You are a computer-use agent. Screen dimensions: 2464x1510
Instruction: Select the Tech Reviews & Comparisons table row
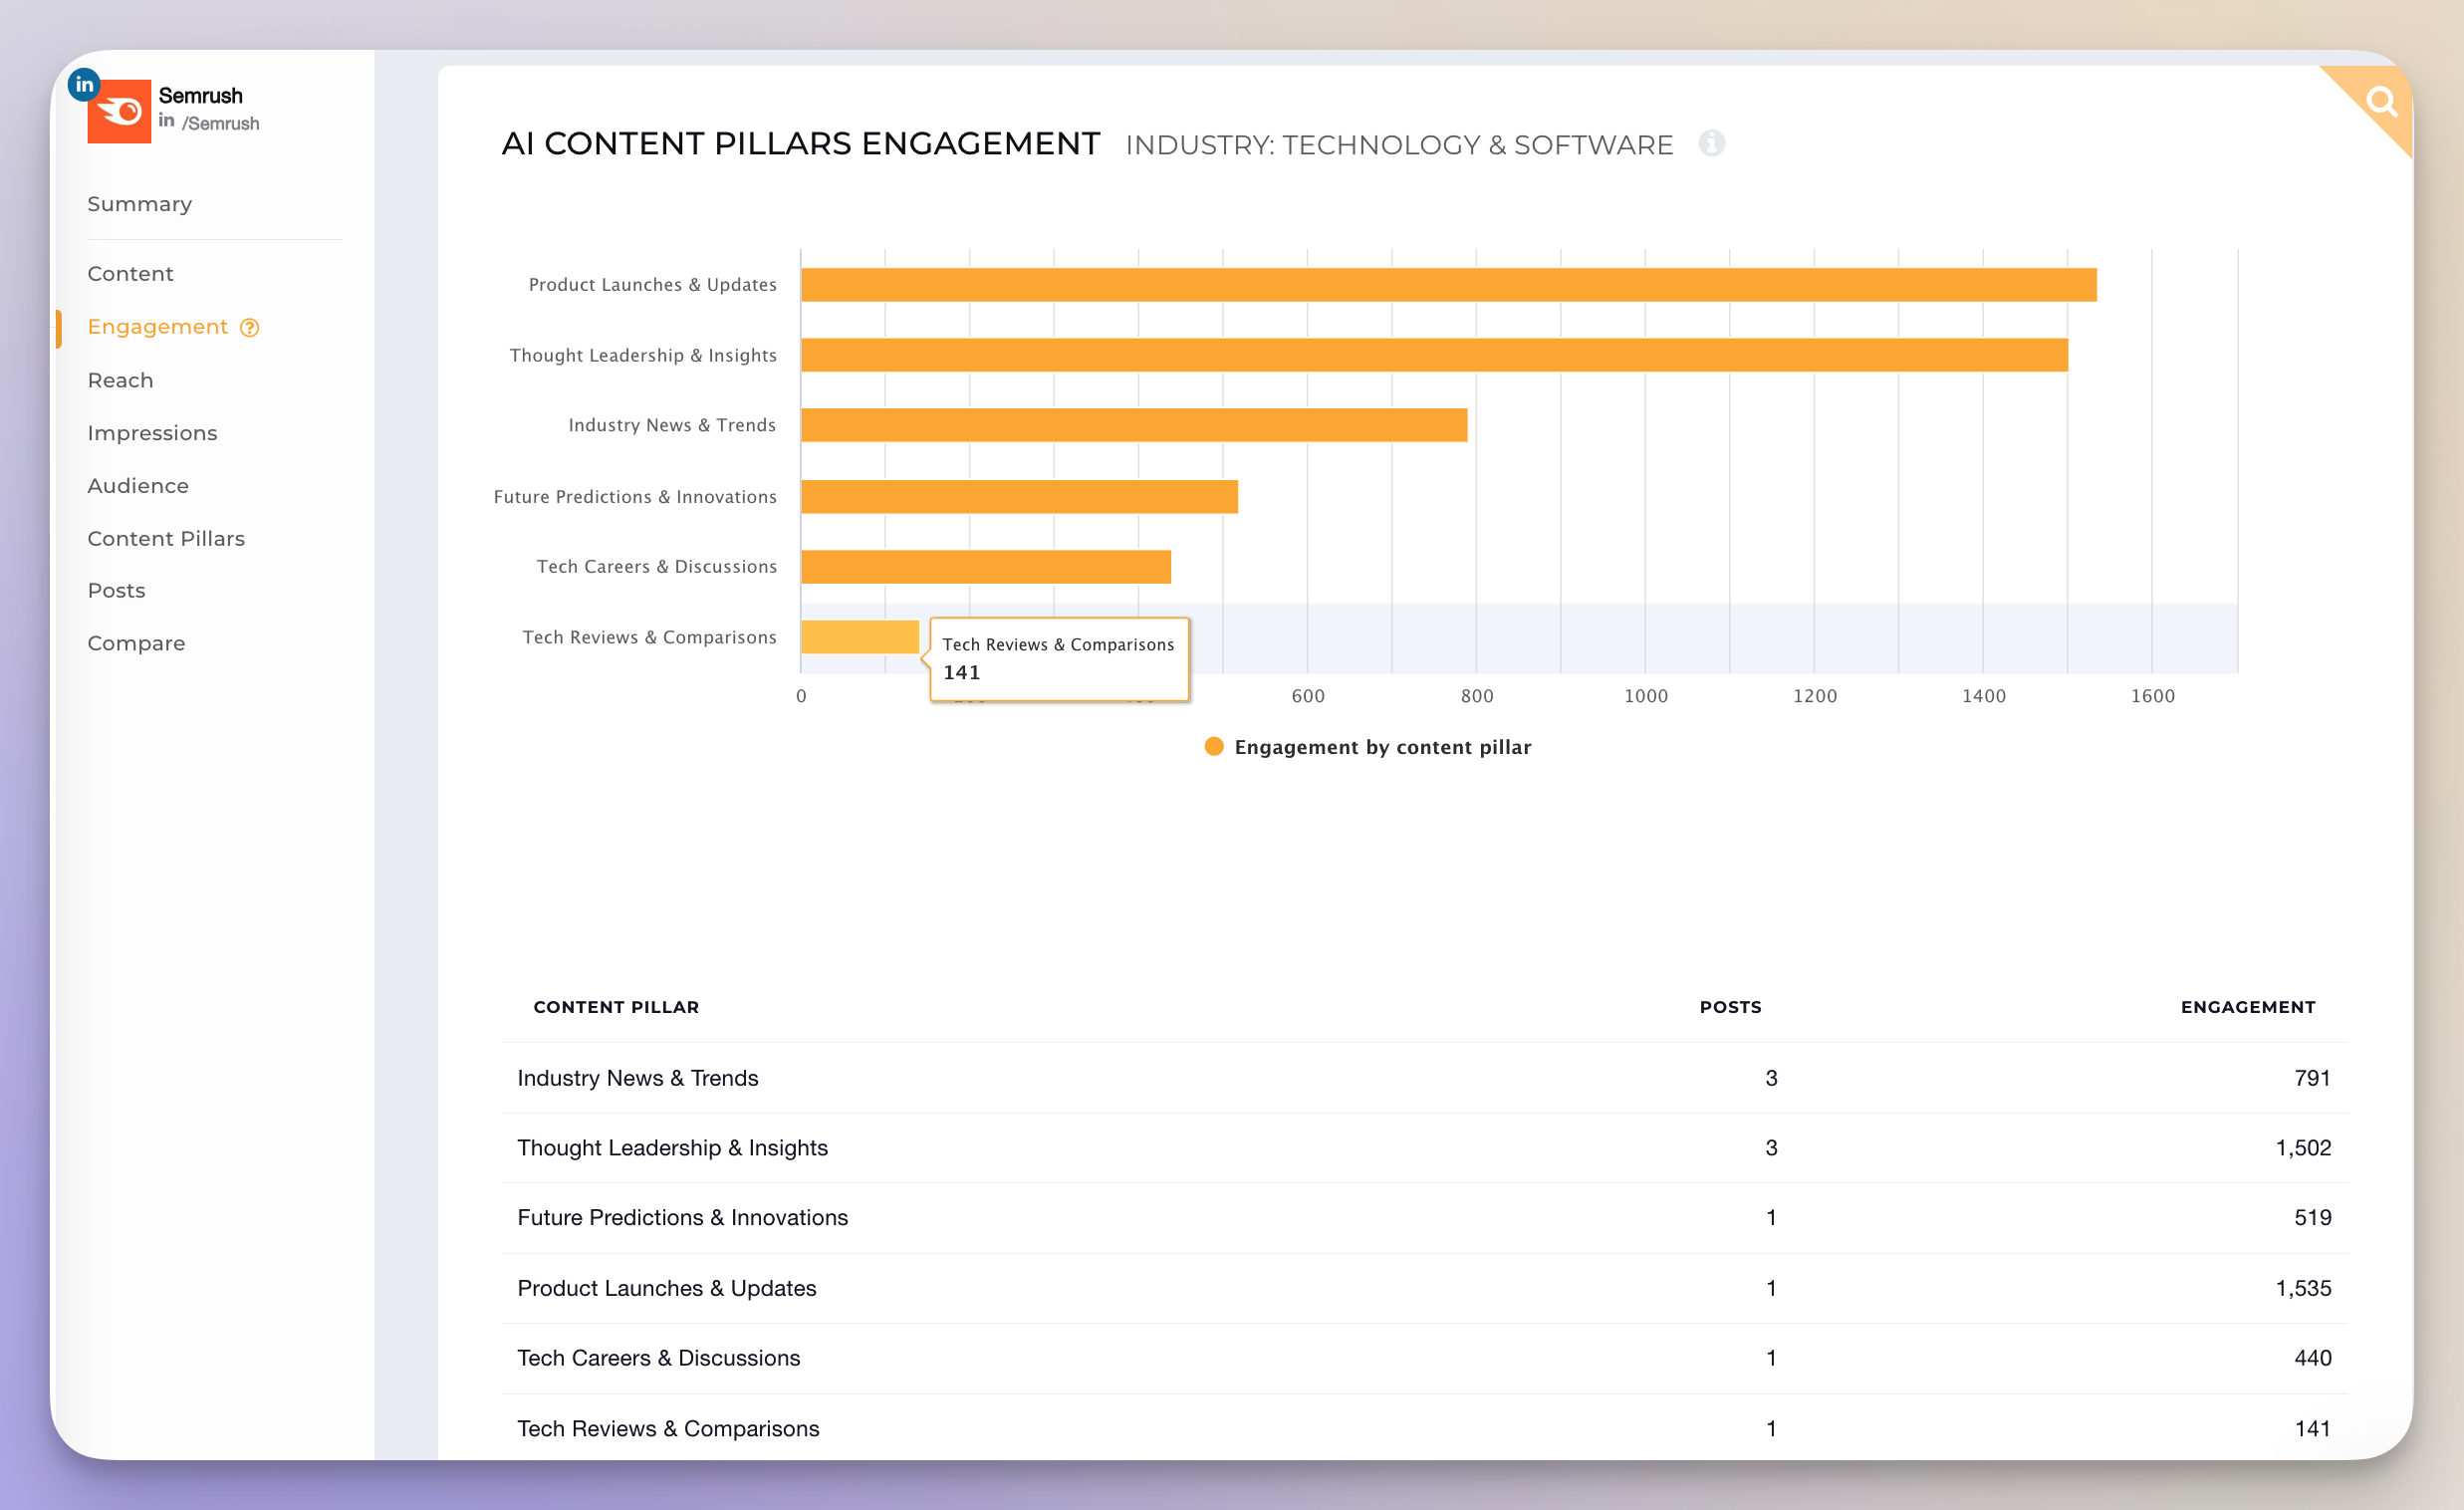[x=1424, y=1429]
